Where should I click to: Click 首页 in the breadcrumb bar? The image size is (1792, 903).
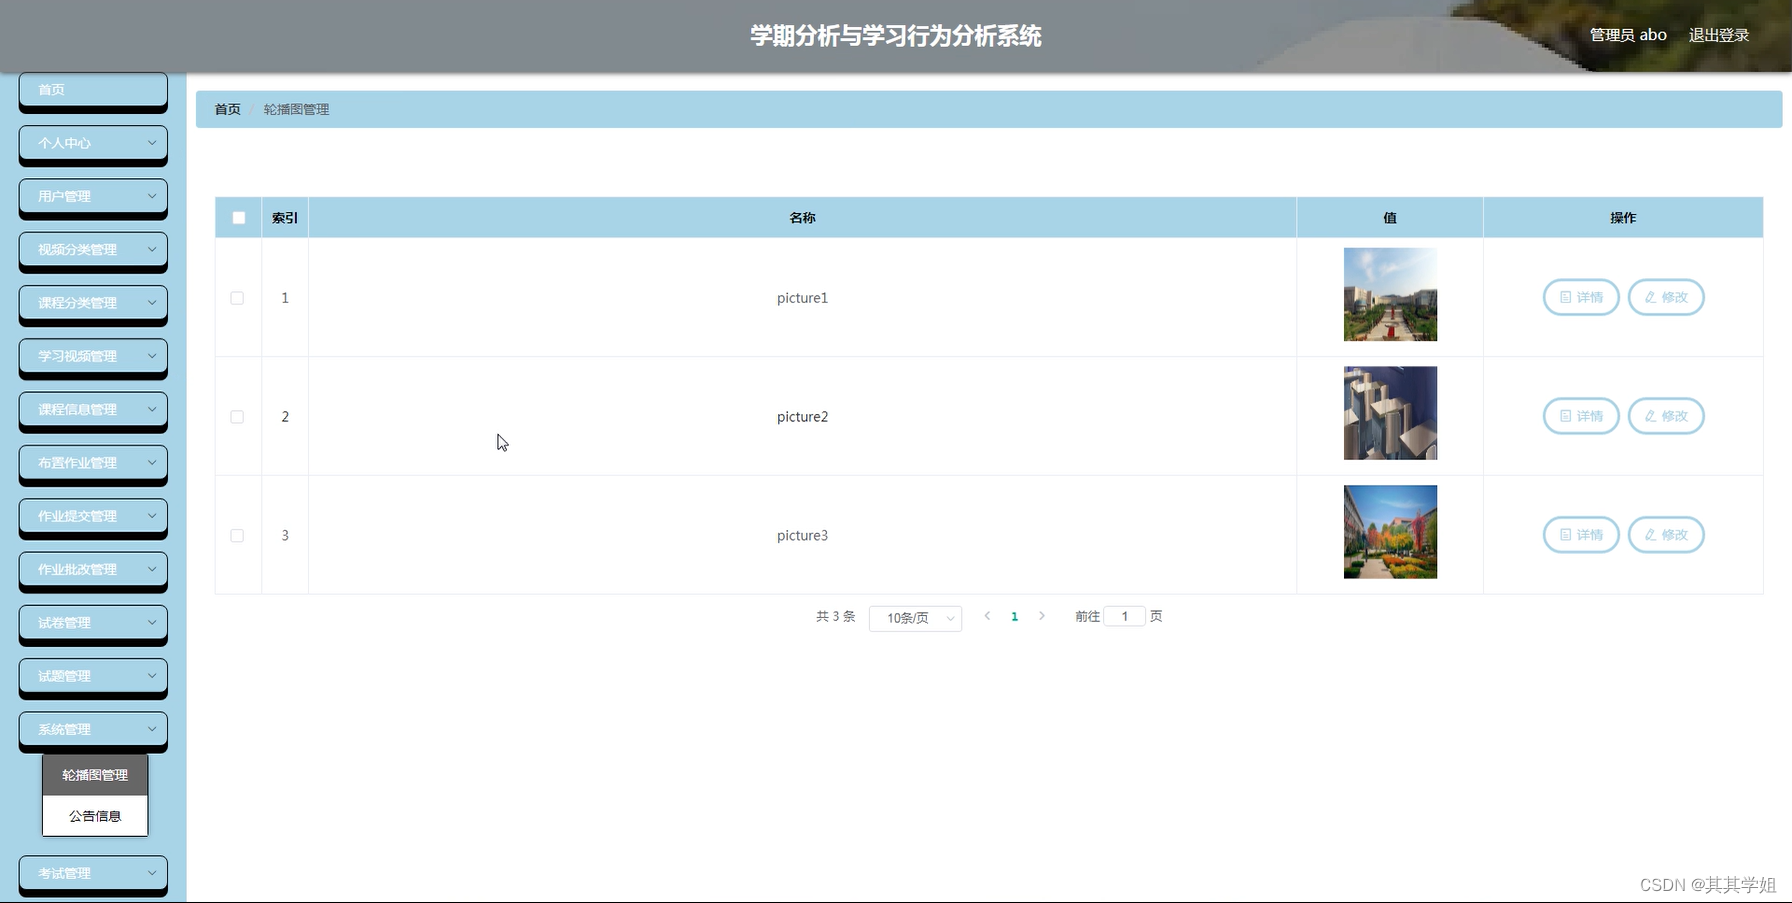click(226, 109)
